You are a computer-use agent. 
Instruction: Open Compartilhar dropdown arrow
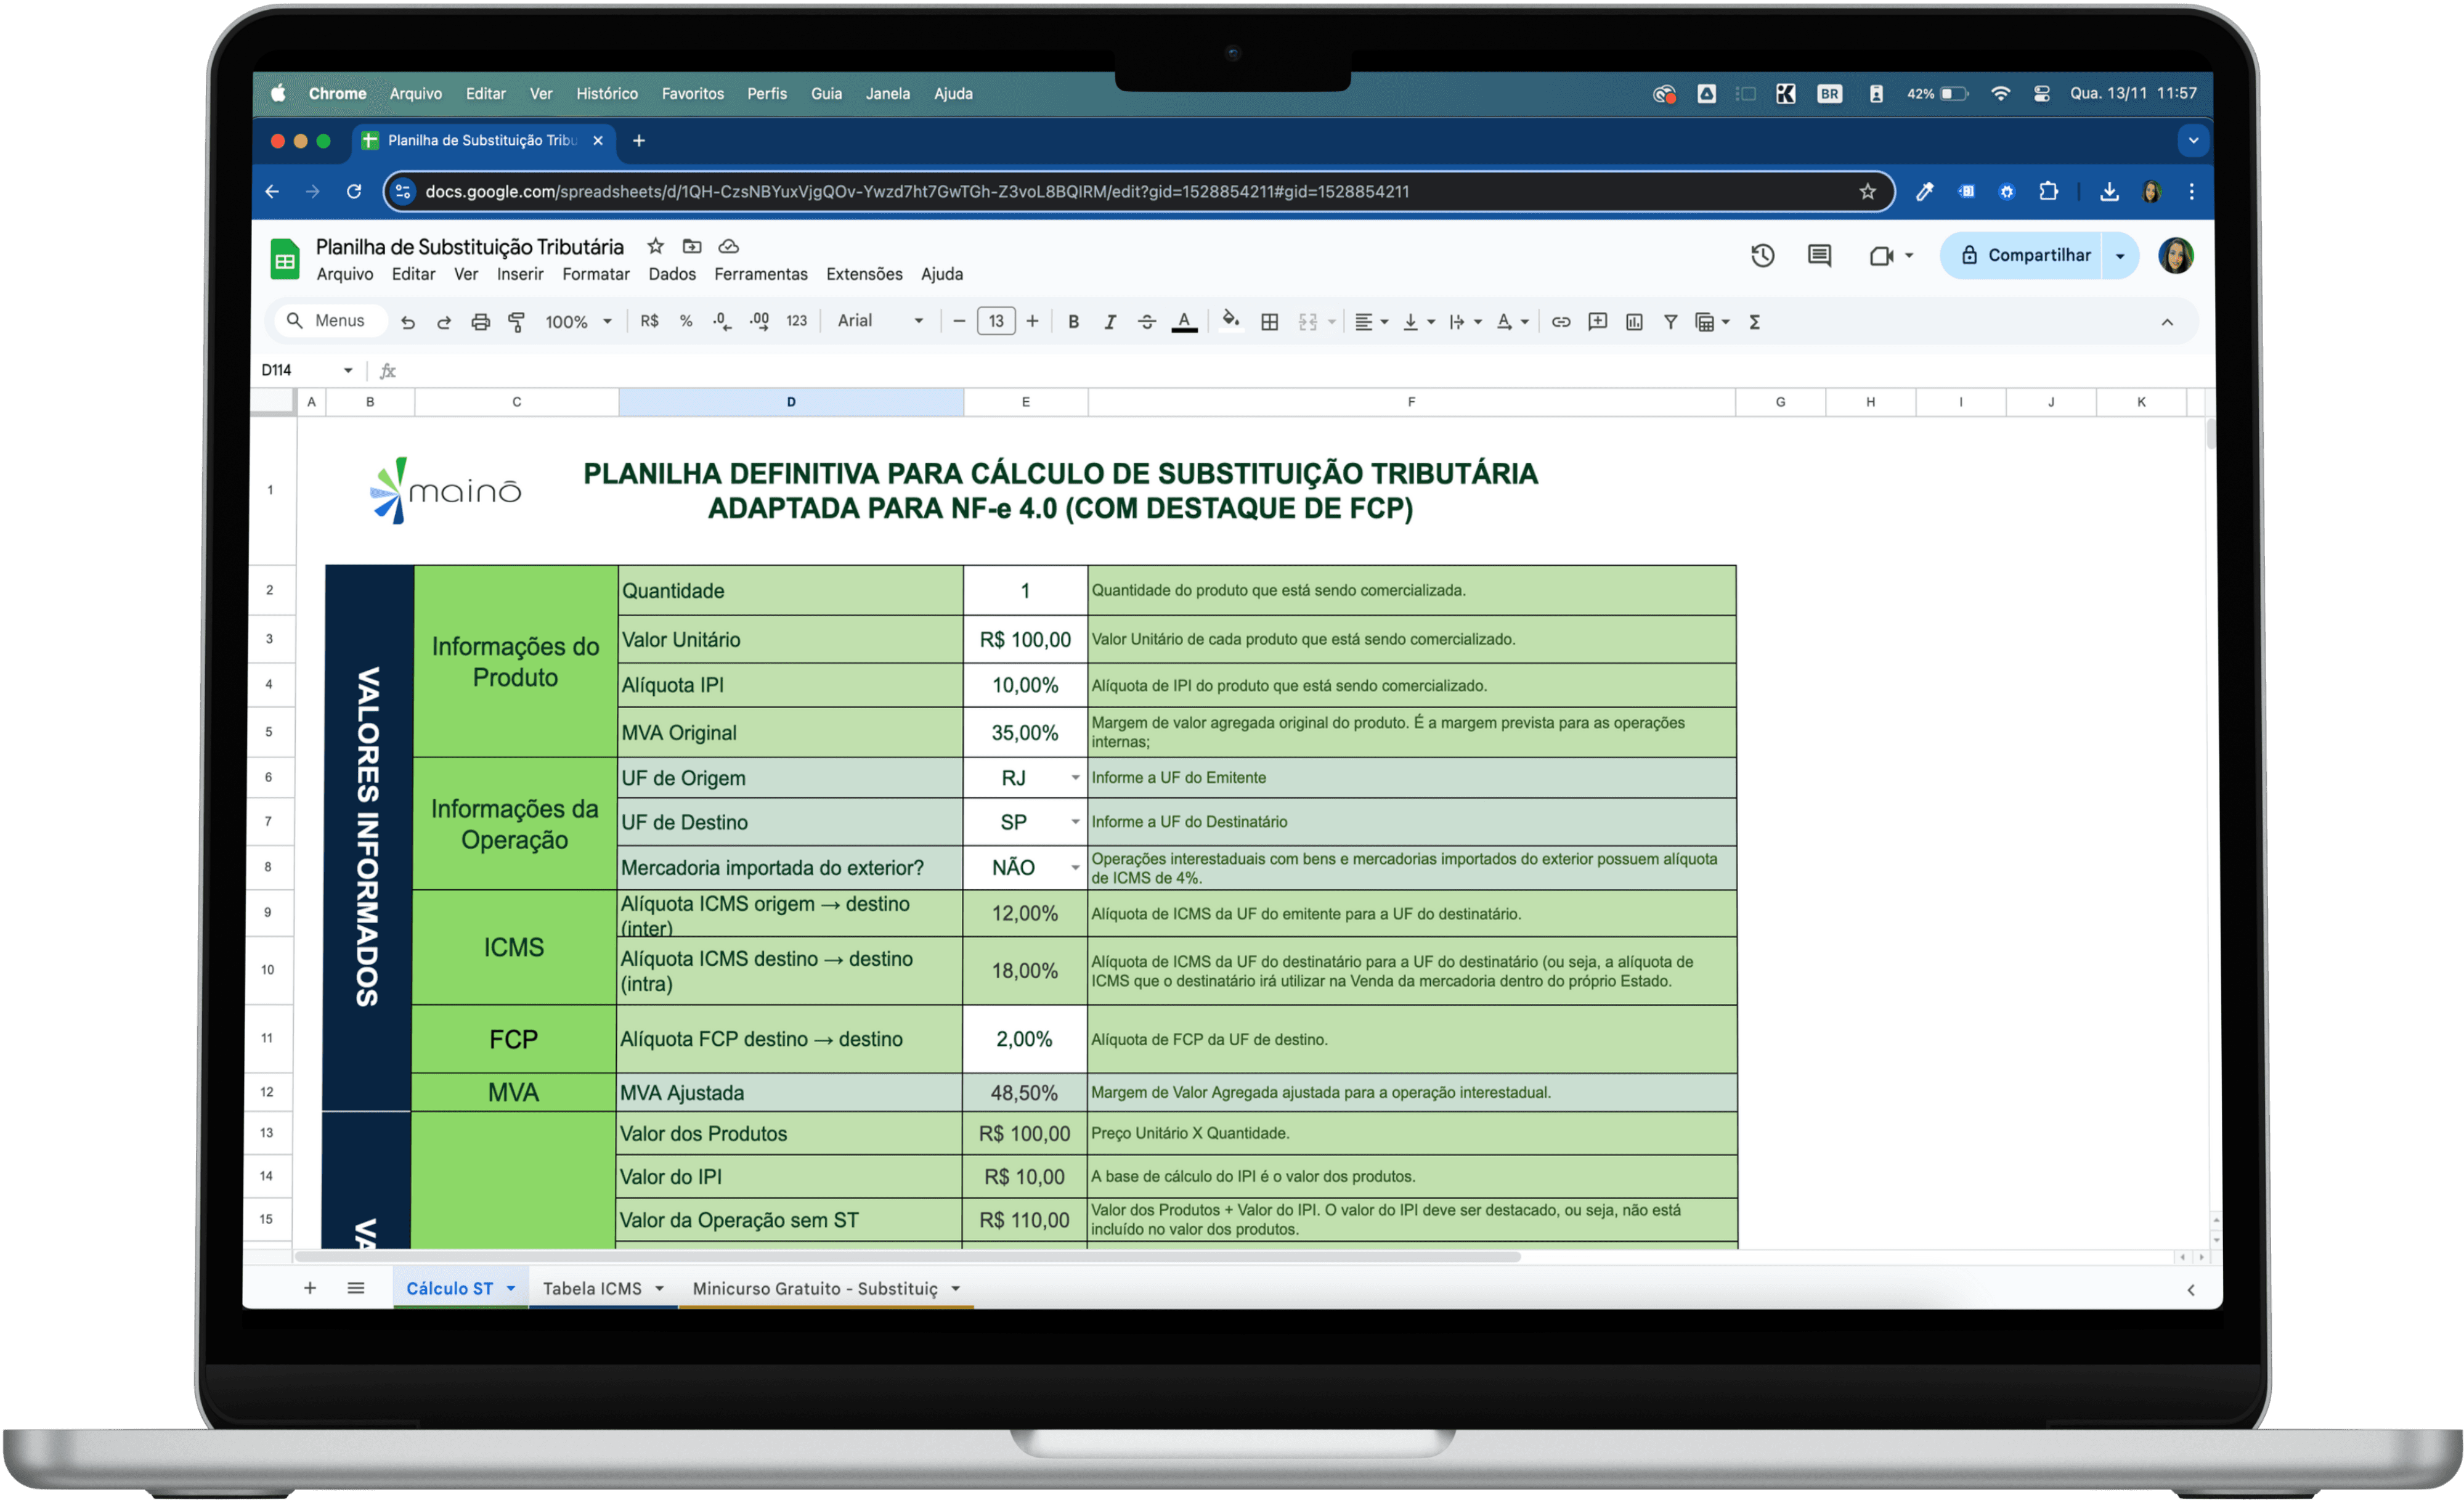tap(2120, 256)
